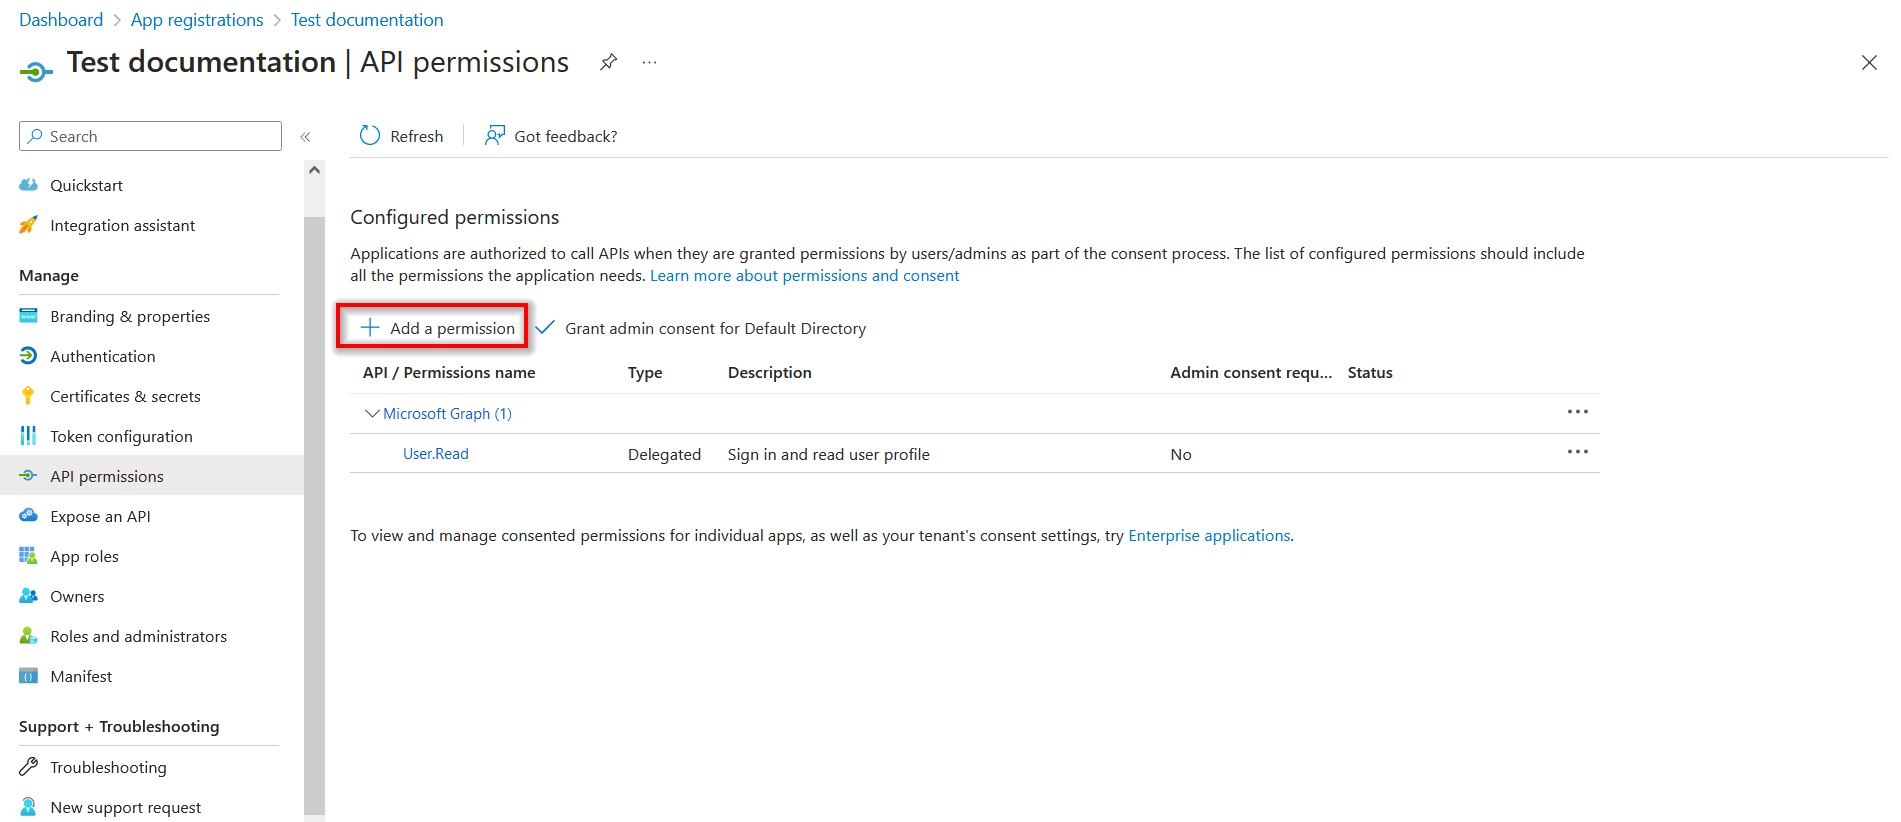Click the Branding & properties icon
1901x822 pixels.
pos(28,316)
